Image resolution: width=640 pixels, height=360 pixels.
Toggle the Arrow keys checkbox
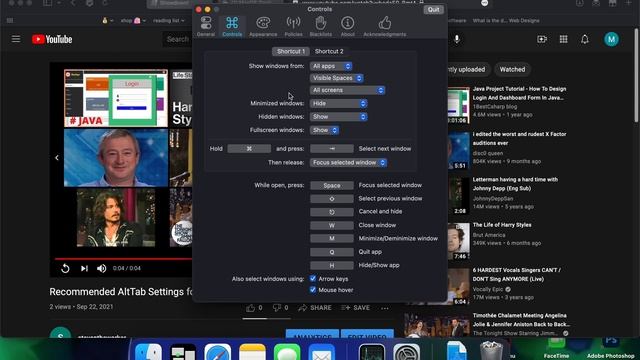click(x=313, y=278)
